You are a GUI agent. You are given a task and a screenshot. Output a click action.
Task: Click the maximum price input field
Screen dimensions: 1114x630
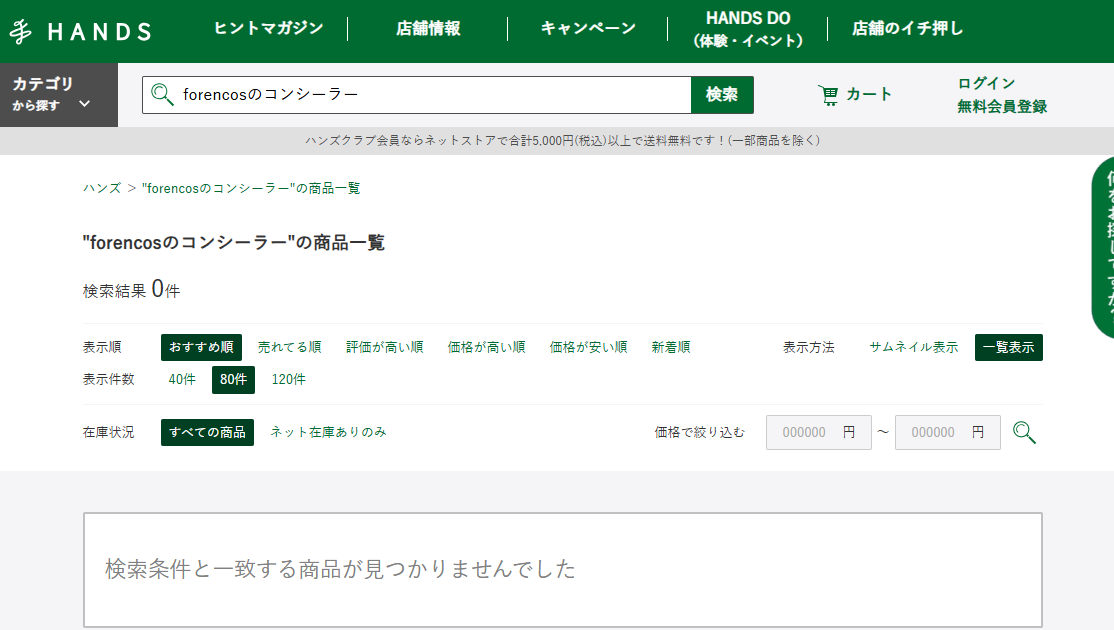[948, 432]
